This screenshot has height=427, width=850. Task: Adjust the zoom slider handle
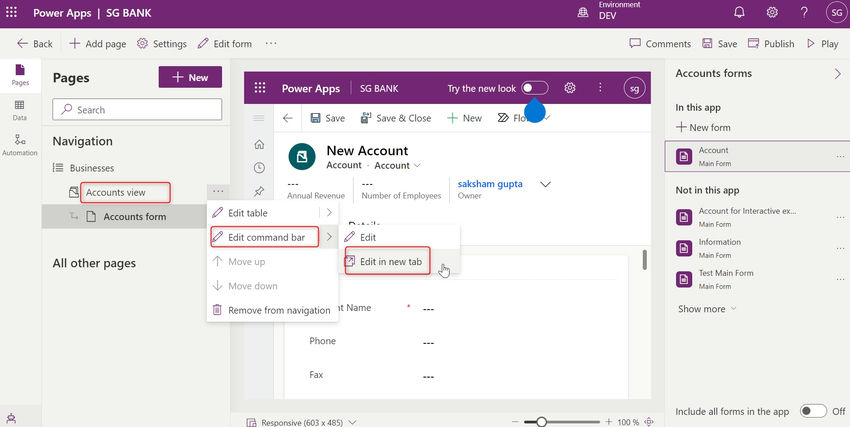[x=540, y=422]
